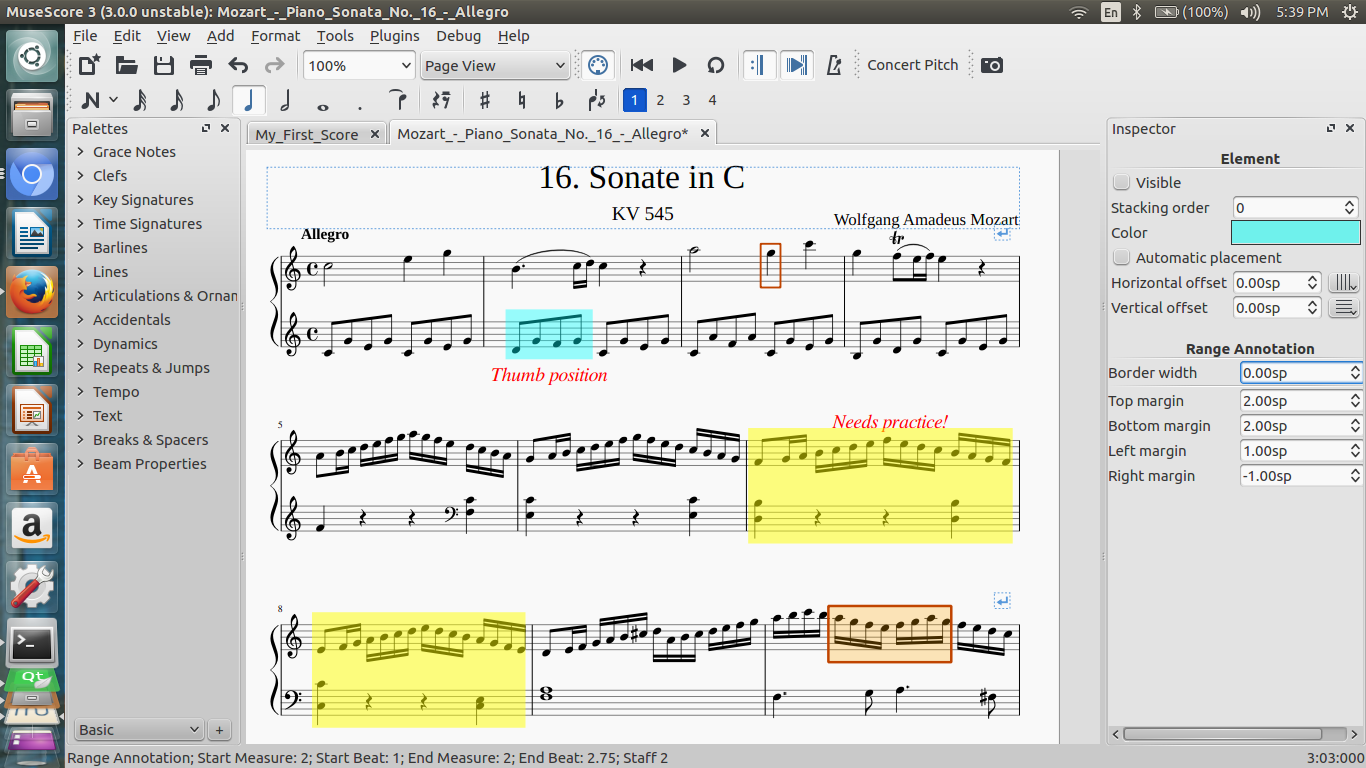Click the loop playback icon

[716, 65]
